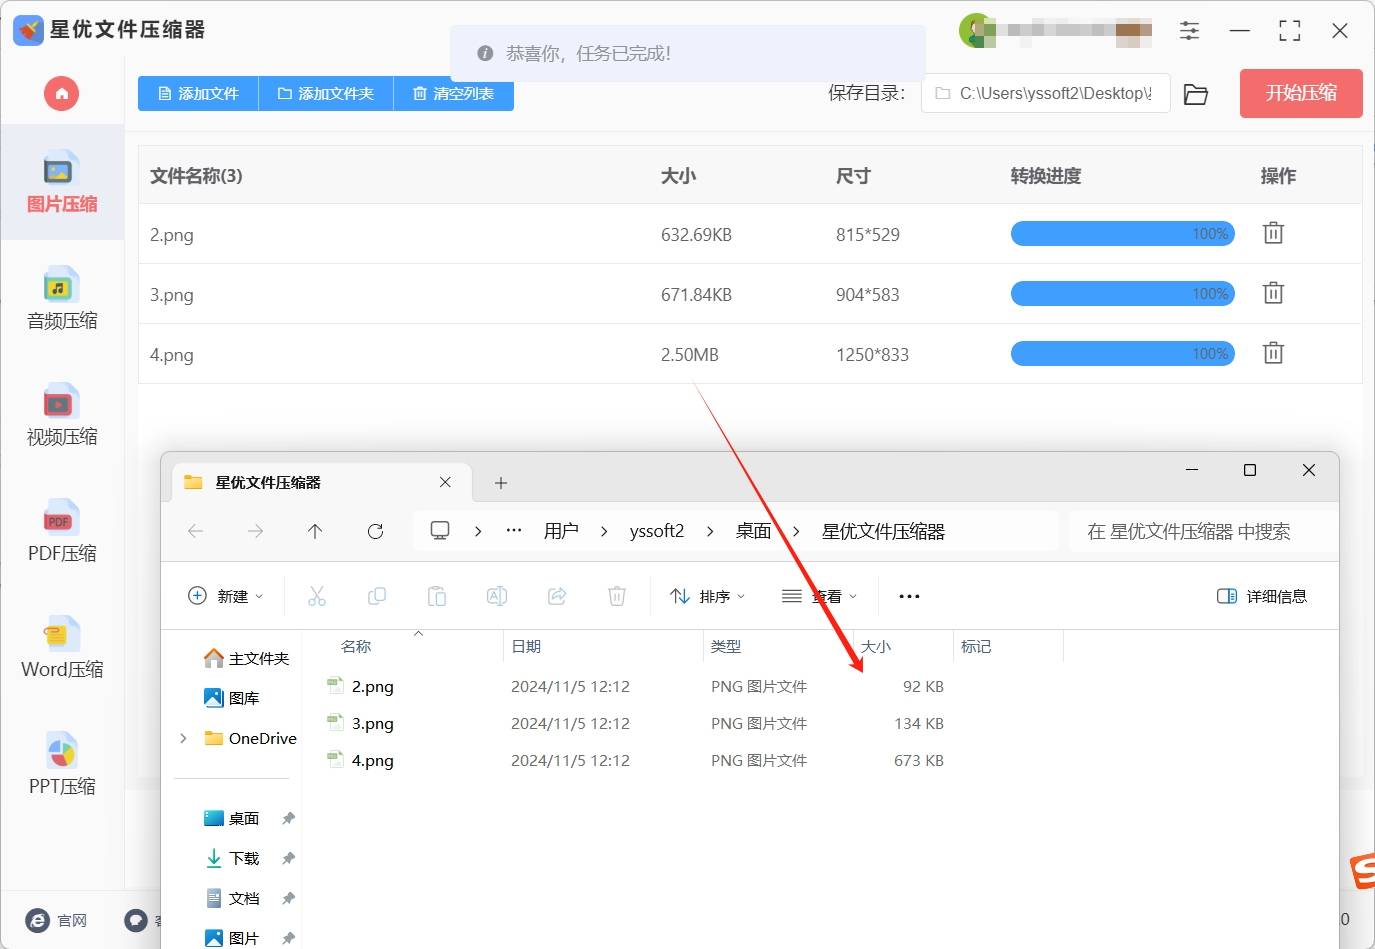Click the user avatar in title bar
Image resolution: width=1375 pixels, height=949 pixels.
pos(976,31)
